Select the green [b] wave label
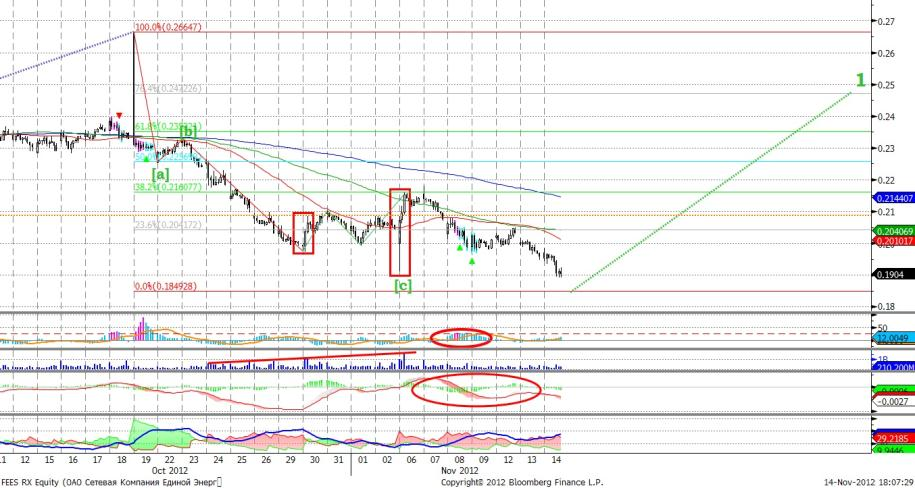Image resolution: width=915 pixels, height=488 pixels. point(188,131)
